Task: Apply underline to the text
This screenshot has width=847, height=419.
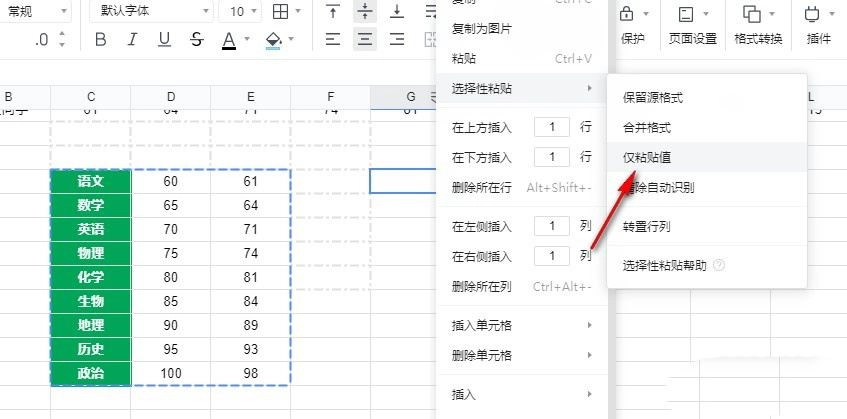Action: (165, 40)
